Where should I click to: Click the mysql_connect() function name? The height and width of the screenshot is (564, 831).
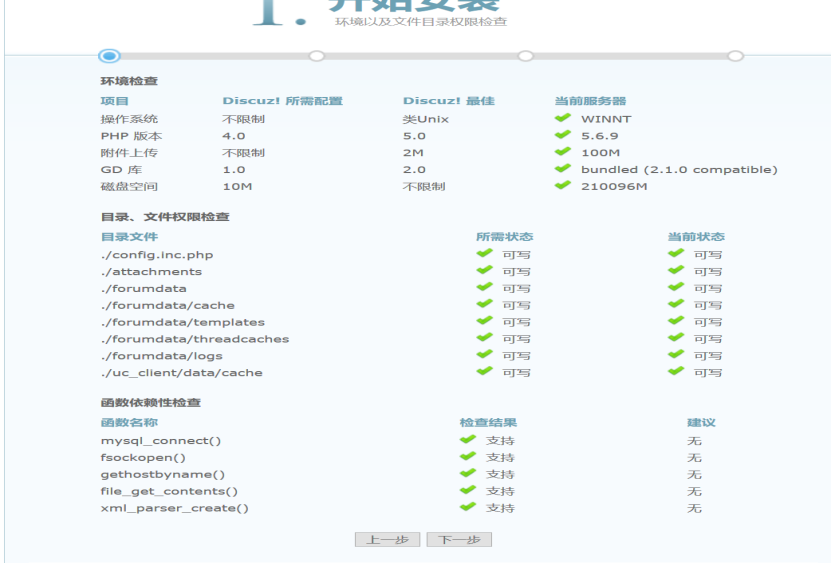point(161,441)
